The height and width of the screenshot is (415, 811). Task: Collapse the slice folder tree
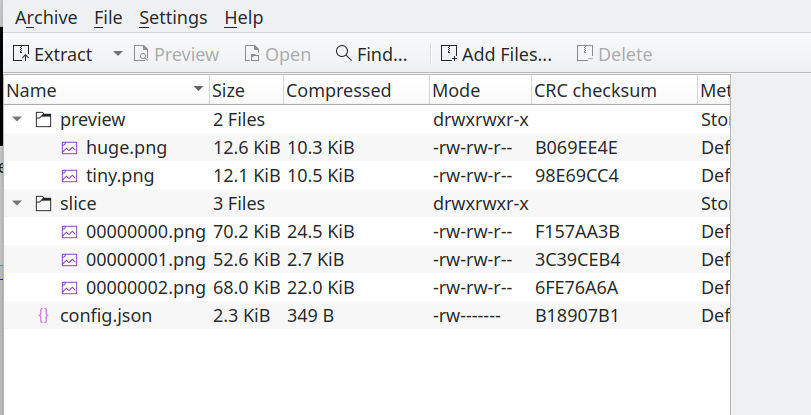pos(18,204)
